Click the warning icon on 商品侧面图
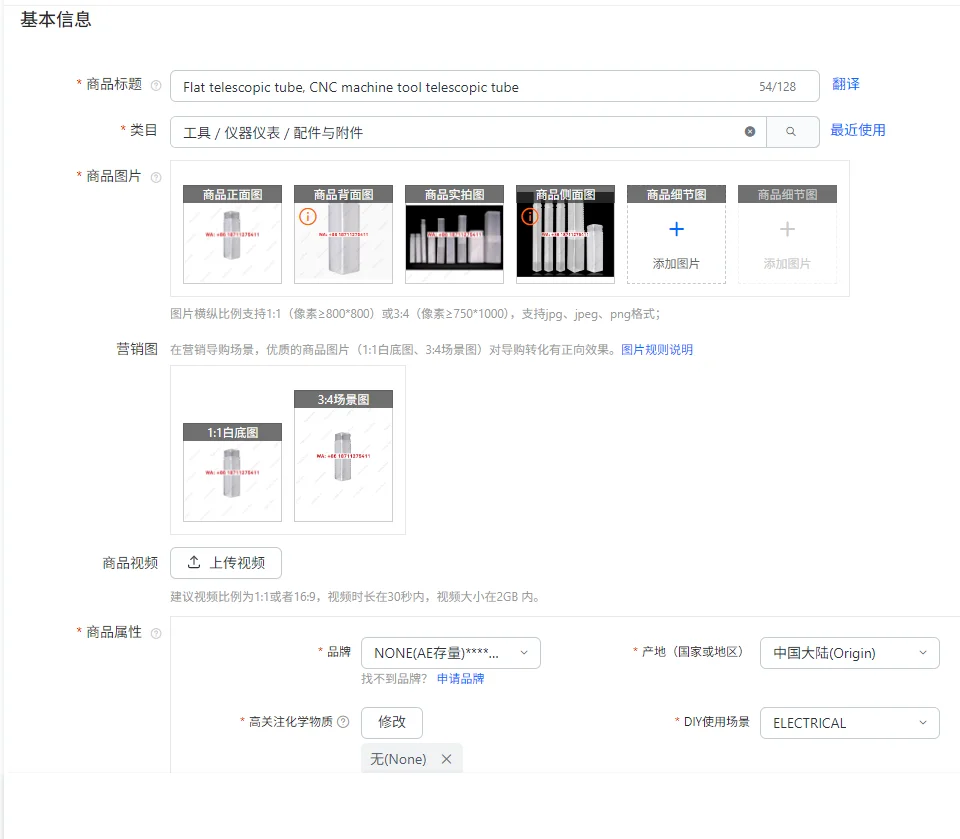Image resolution: width=960 pixels, height=839 pixels. click(529, 216)
